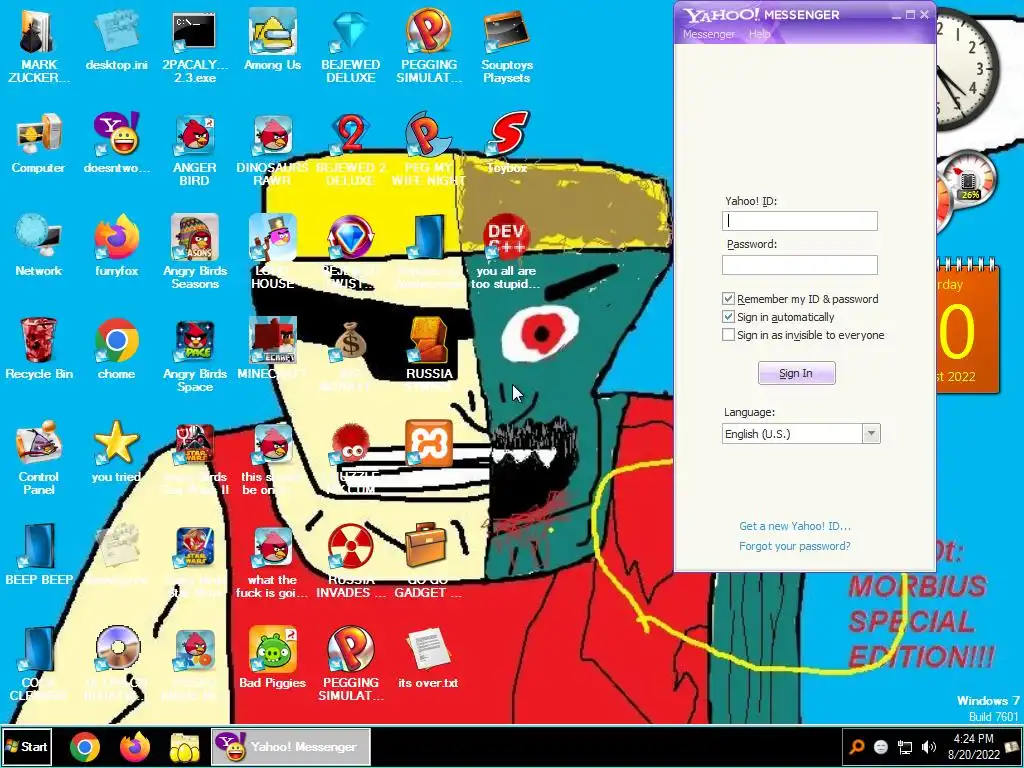This screenshot has height=768, width=1024.
Task: Open the 'doesntwo...' Yahoo Messenger desktop shortcut
Action: (117, 142)
